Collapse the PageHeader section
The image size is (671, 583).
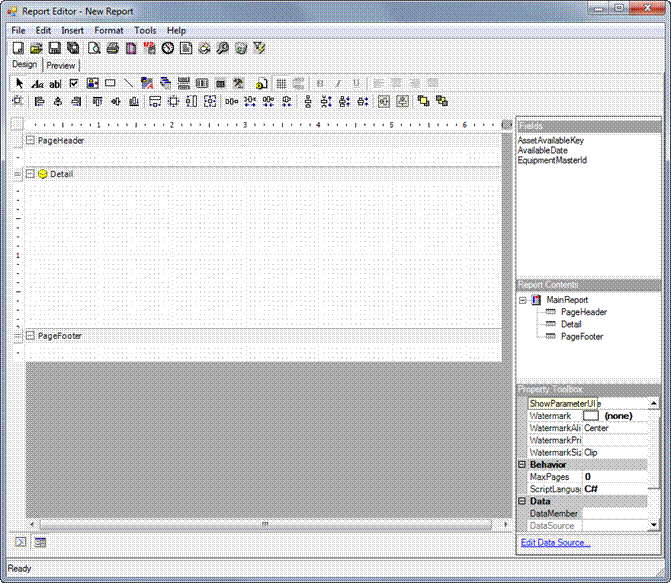click(30, 141)
